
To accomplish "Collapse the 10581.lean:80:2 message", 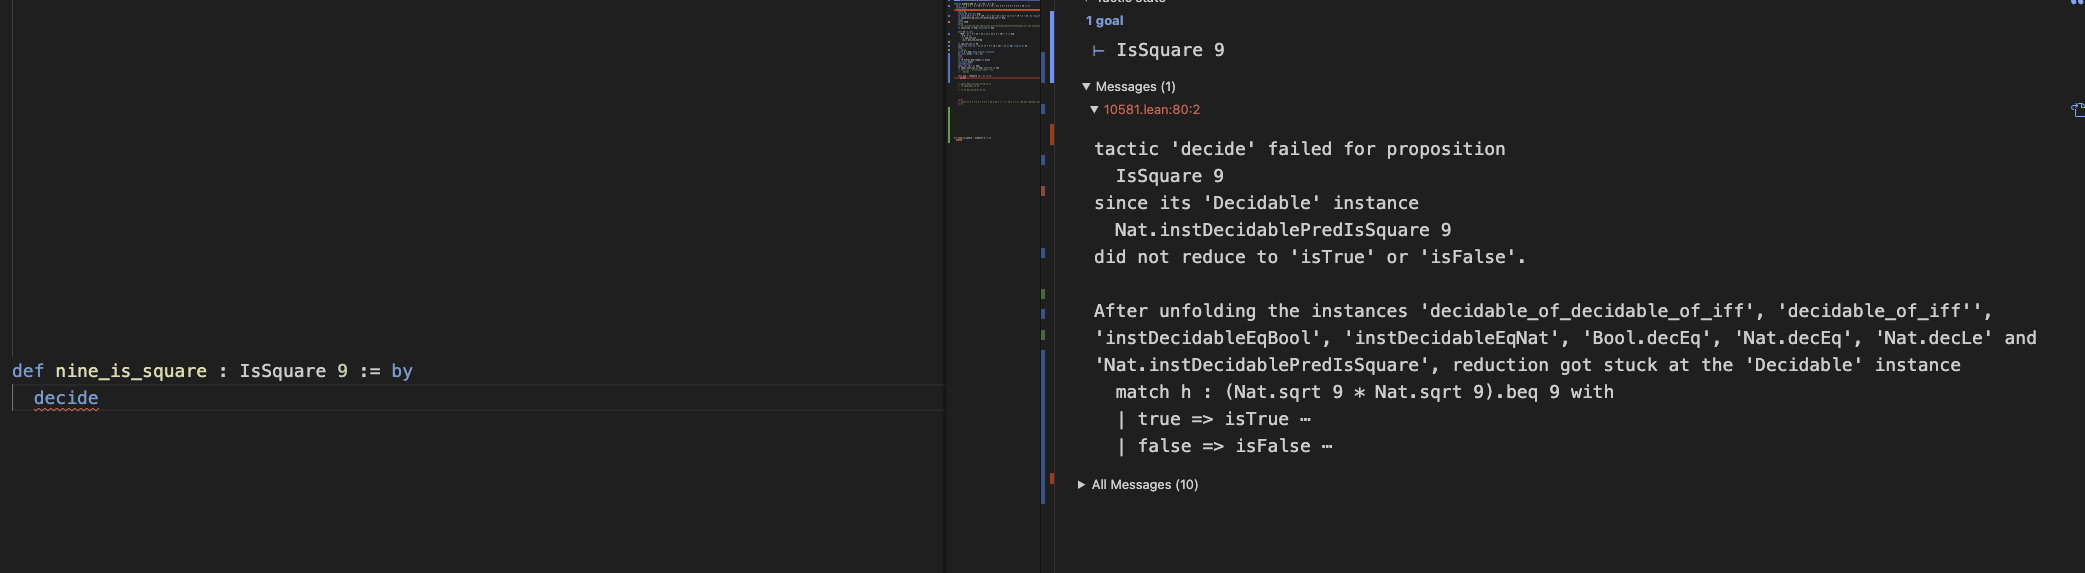I will (x=1094, y=110).
